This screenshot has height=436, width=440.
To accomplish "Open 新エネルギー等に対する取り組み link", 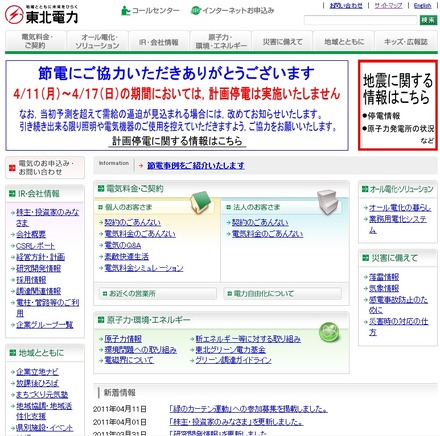I will pos(248,339).
